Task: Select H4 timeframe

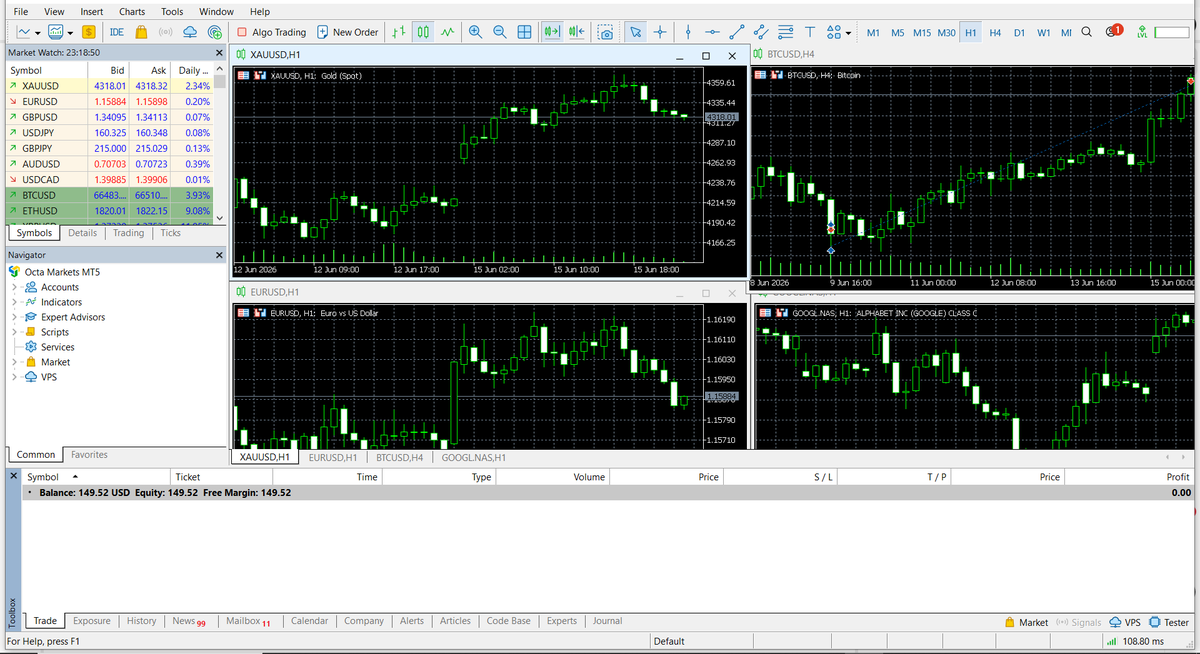Action: 995,32
